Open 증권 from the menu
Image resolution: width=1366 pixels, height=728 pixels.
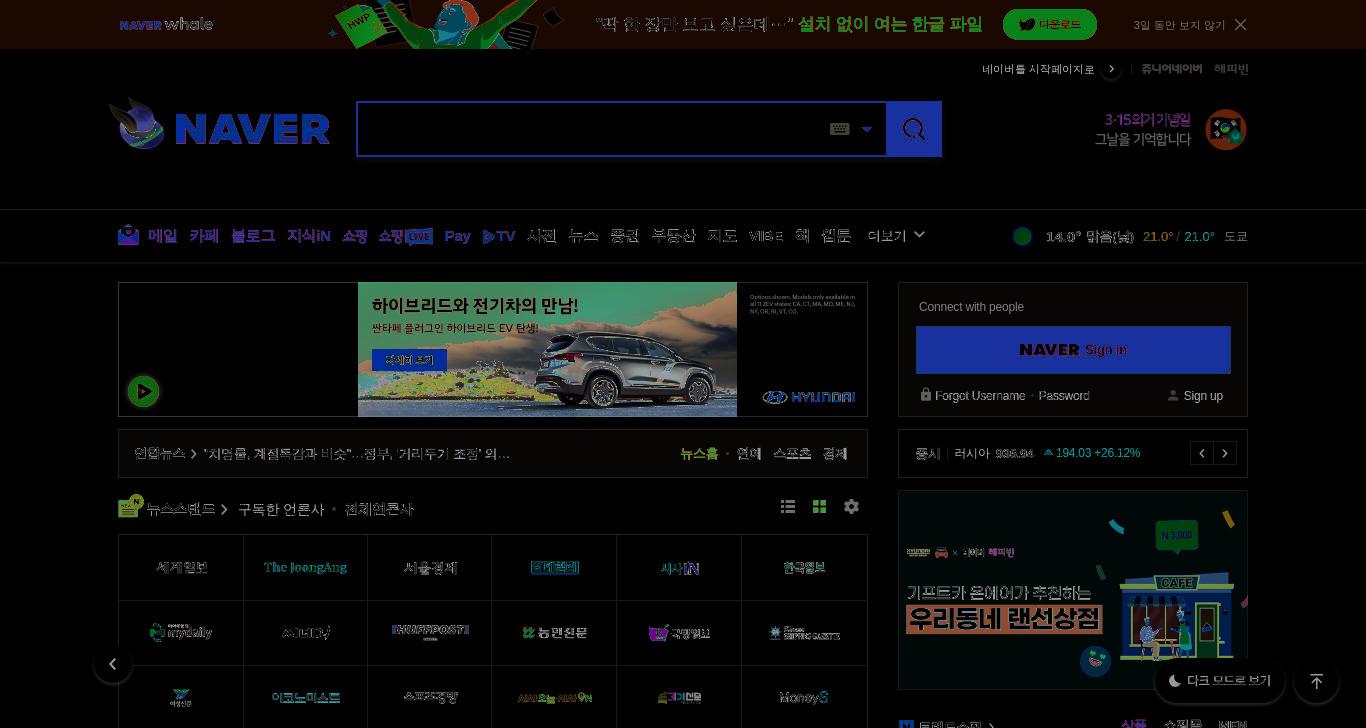(x=624, y=236)
